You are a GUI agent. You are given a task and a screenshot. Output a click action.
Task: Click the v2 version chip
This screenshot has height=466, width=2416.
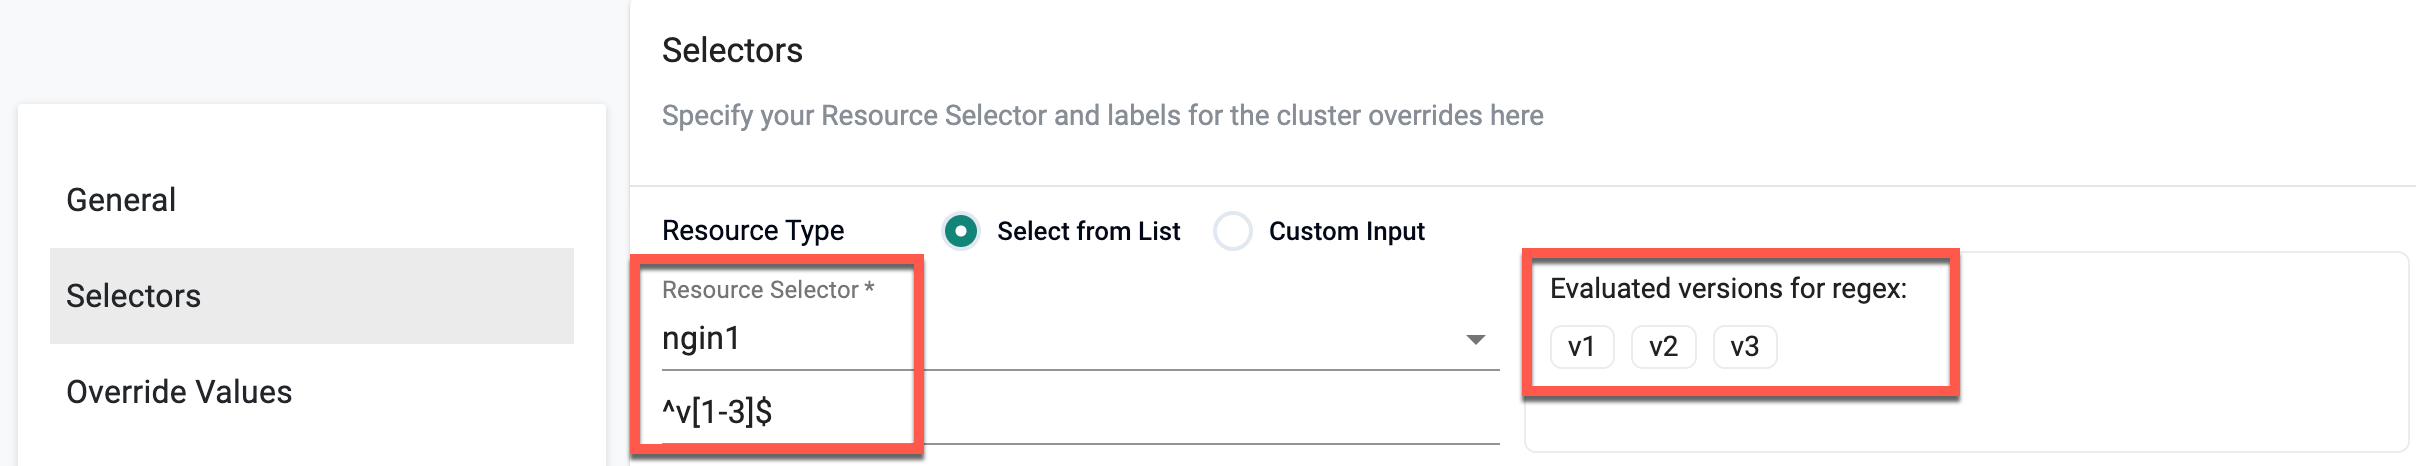point(1663,347)
